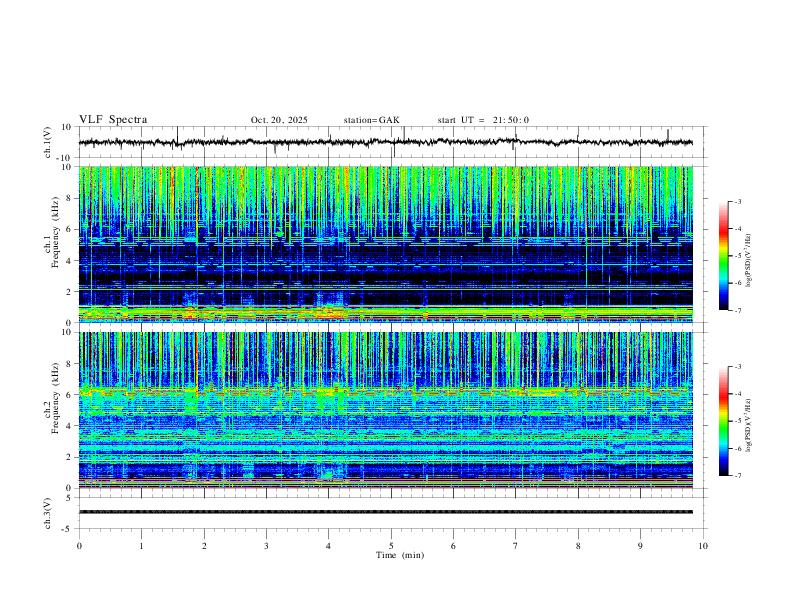Image resolution: width=792 pixels, height=612 pixels.
Task: Click the "ch.3(V)" axis label
Action: click(48, 513)
